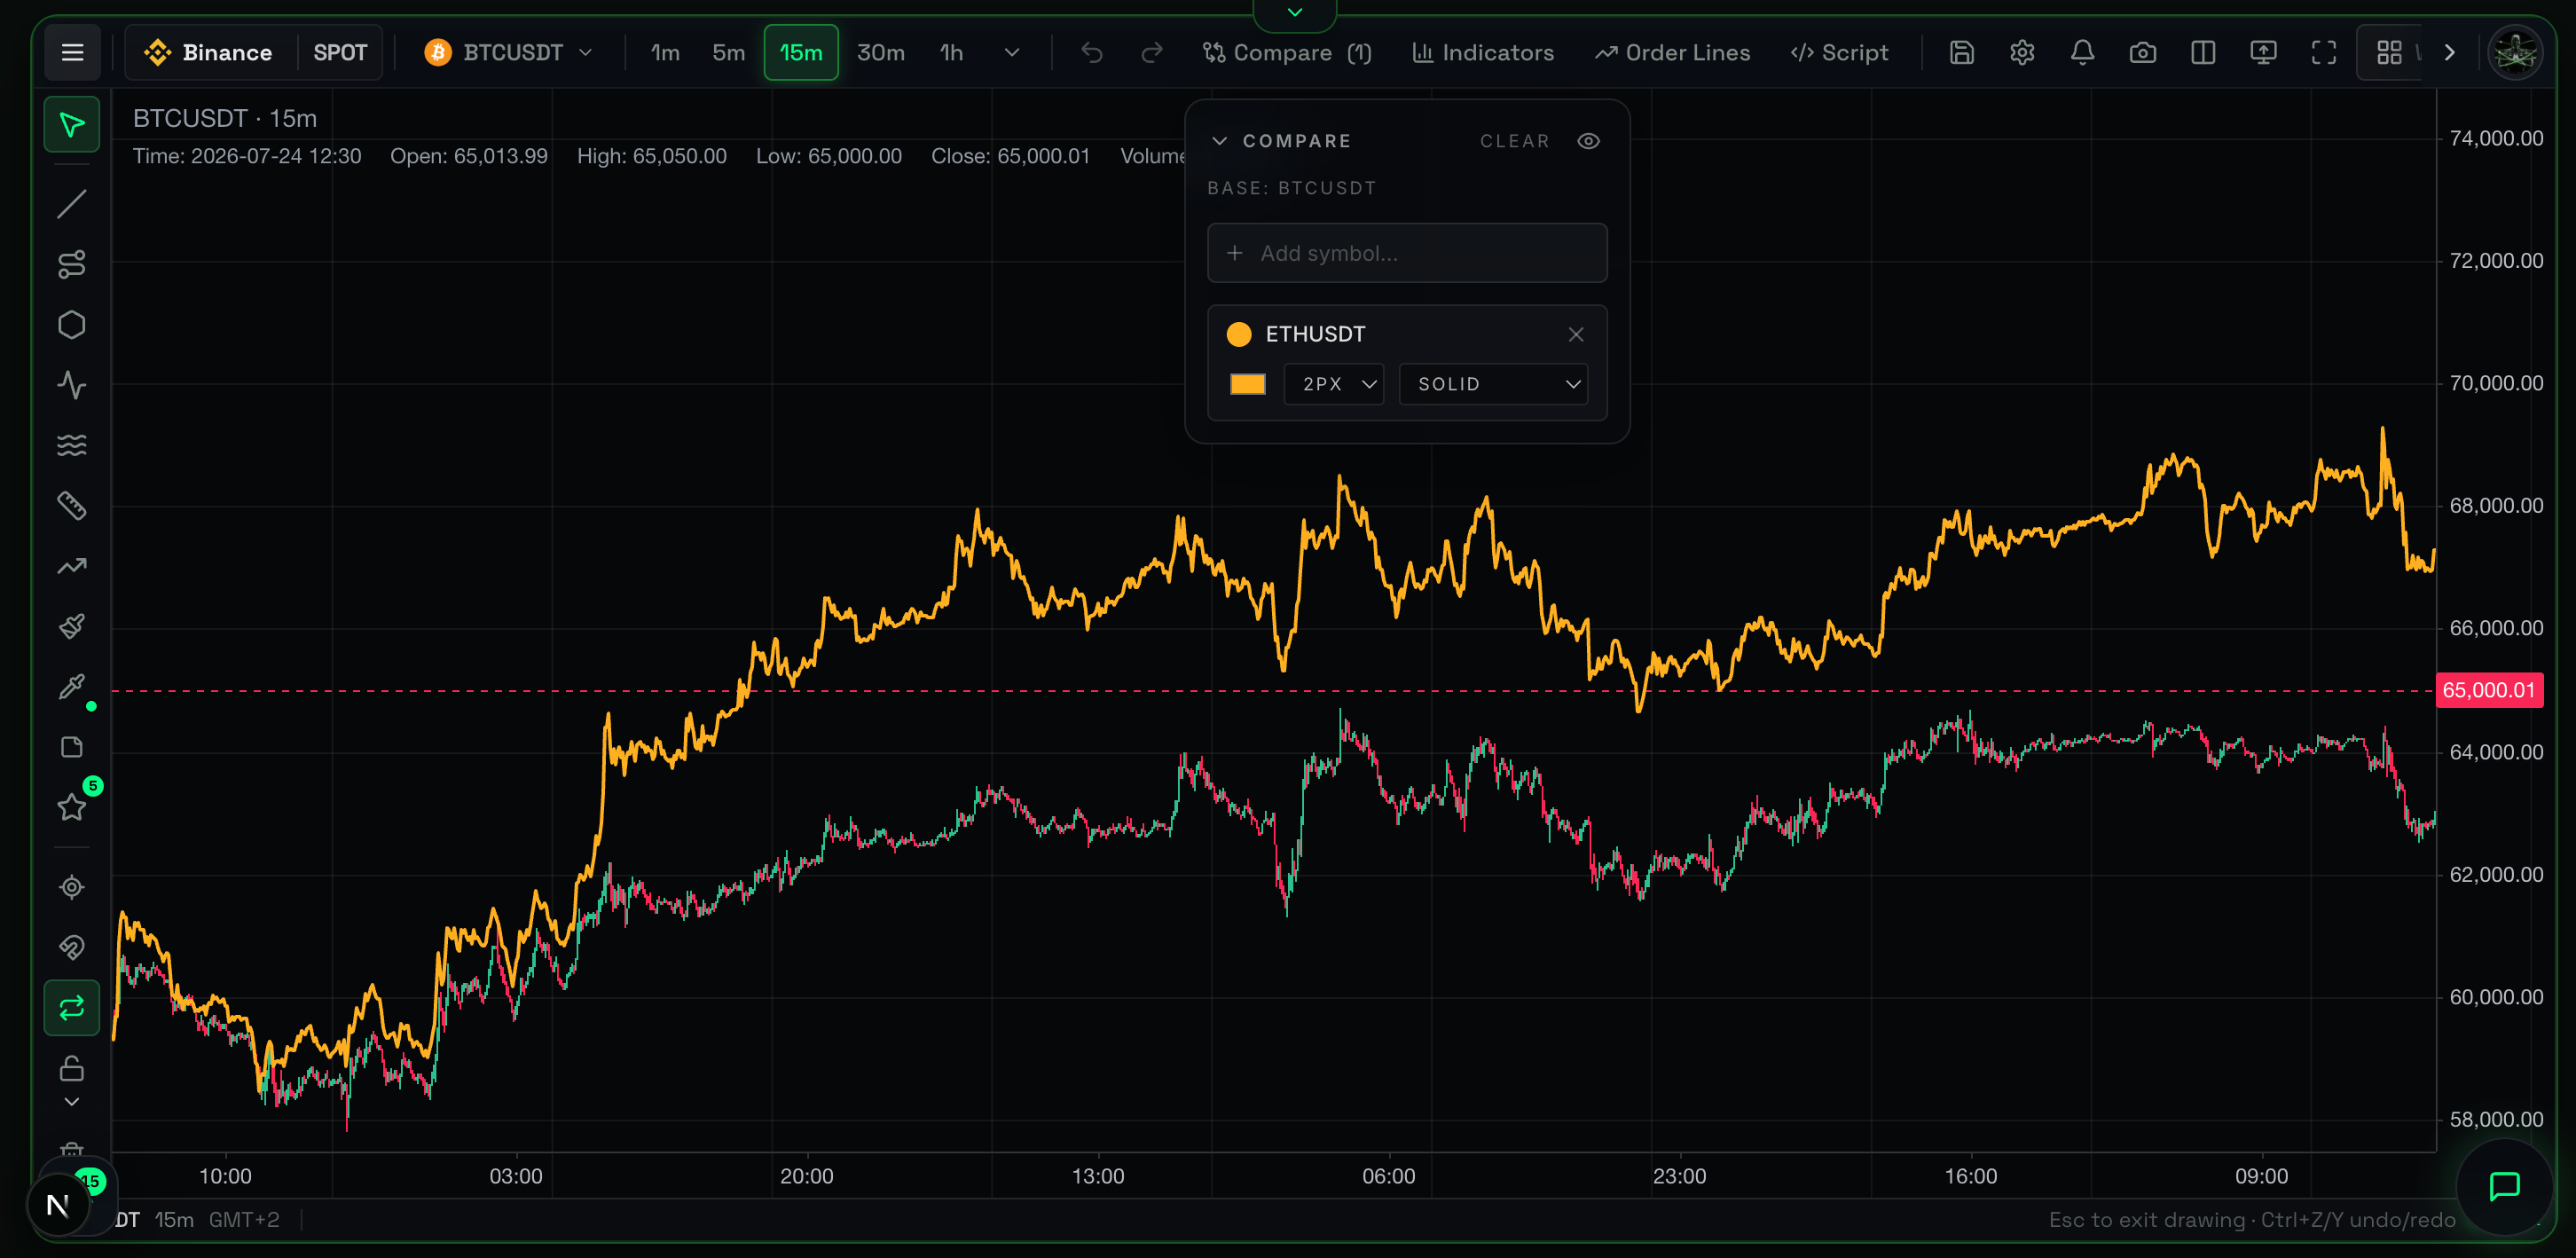The image size is (2576, 1258).
Task: Switch to the 30m timeframe
Action: [x=881, y=53]
